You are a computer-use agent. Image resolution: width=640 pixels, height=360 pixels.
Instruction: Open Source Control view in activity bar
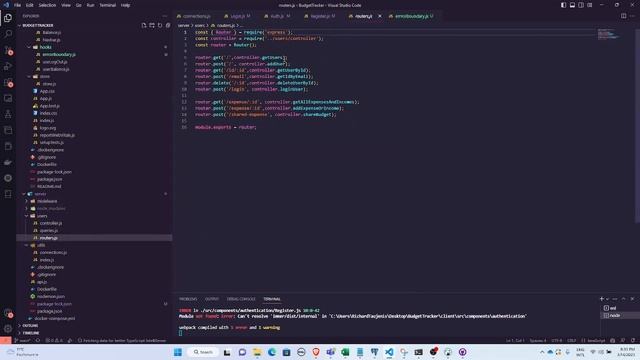click(8, 50)
